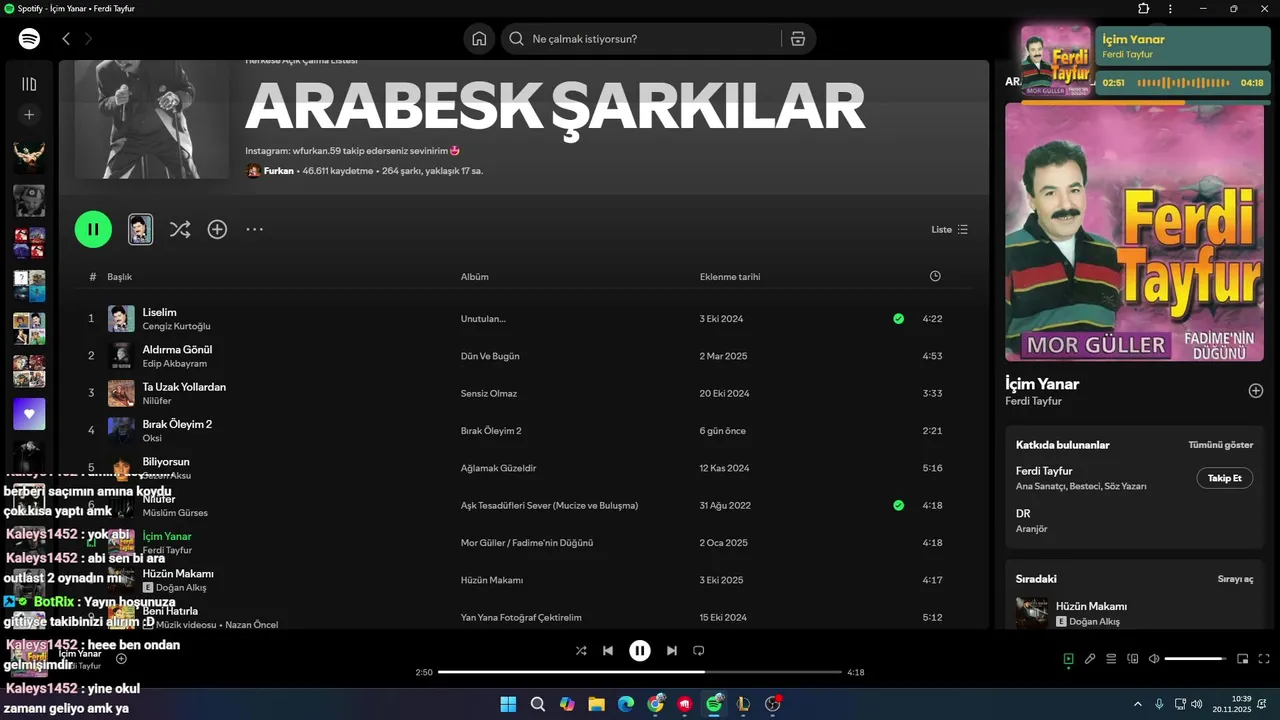Open album Yan Yana Fotoğraf Çektirelim
Viewport: 1280px width, 720px height.
(521, 618)
